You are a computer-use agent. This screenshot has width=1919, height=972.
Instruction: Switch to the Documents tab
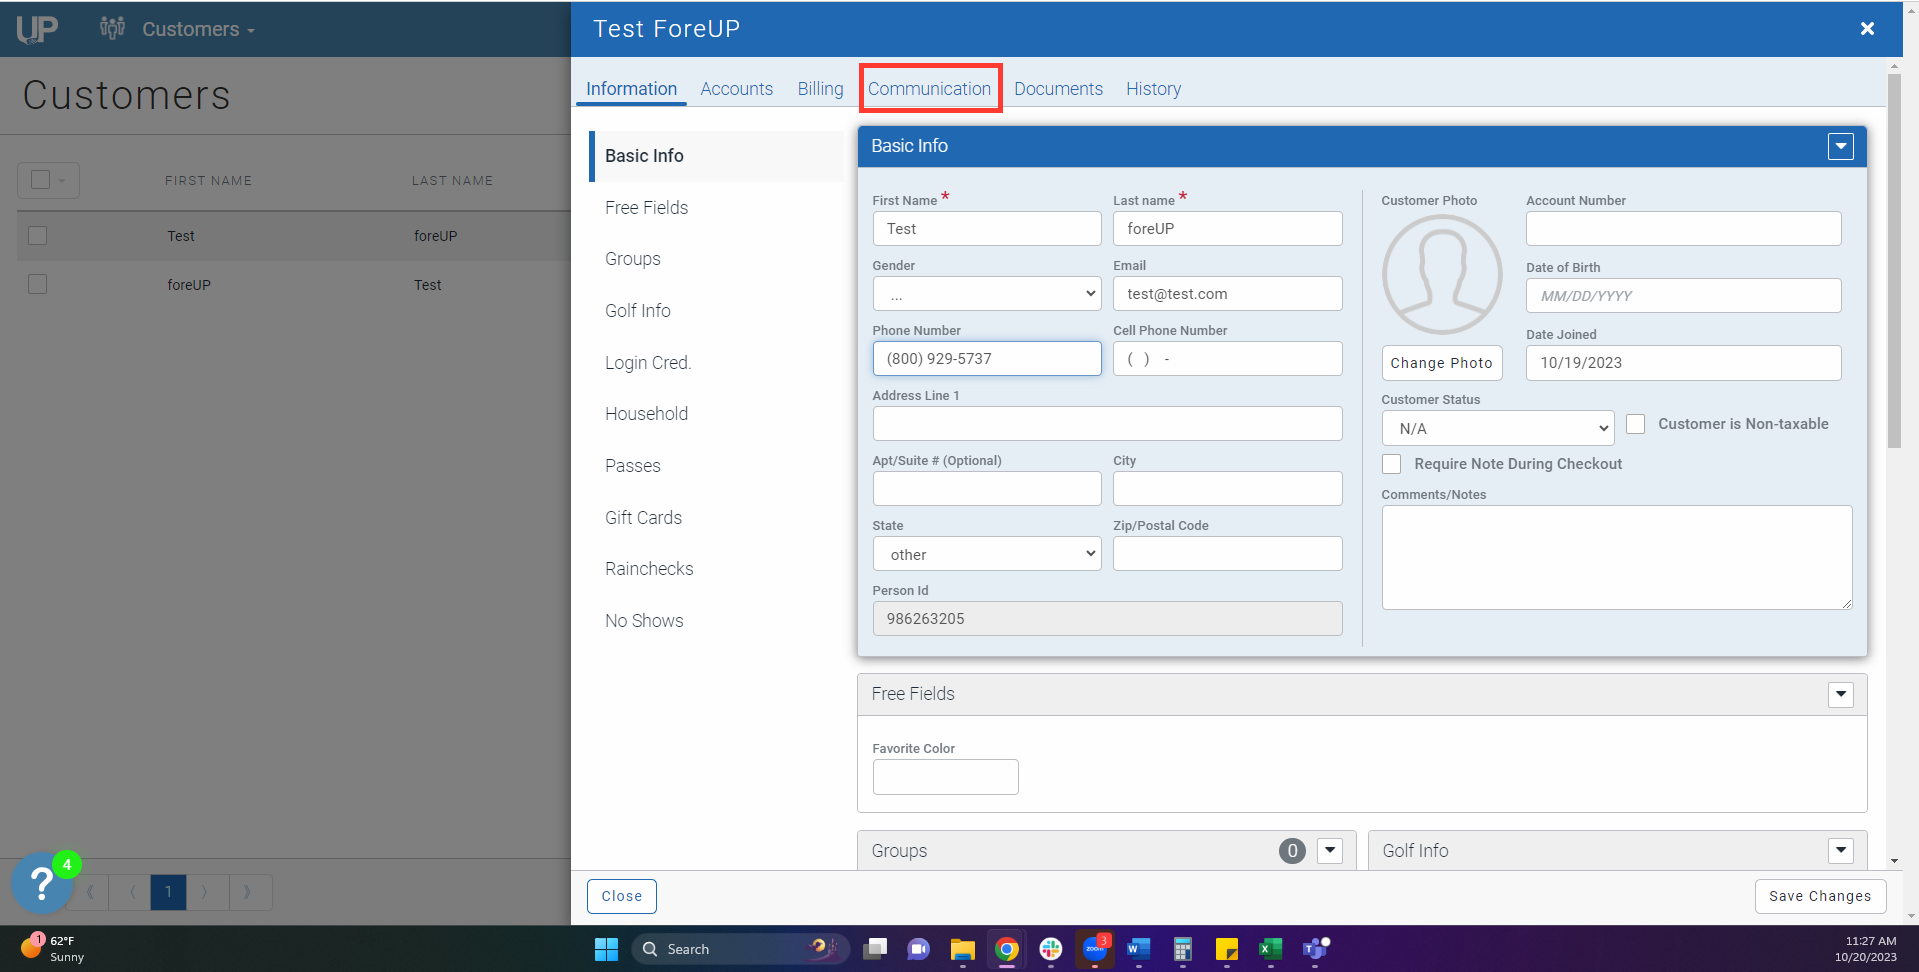tap(1058, 89)
